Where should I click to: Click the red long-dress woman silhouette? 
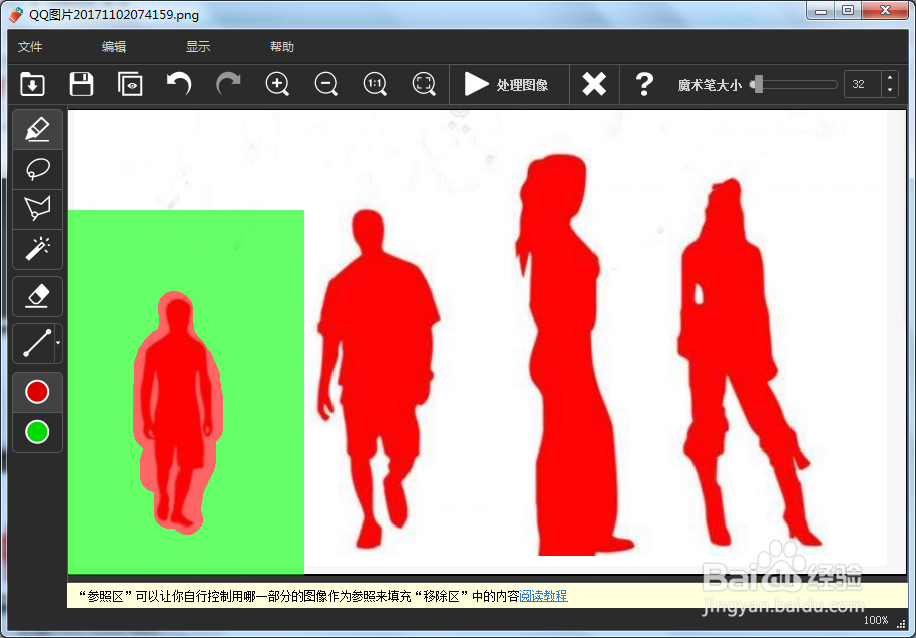(x=570, y=362)
